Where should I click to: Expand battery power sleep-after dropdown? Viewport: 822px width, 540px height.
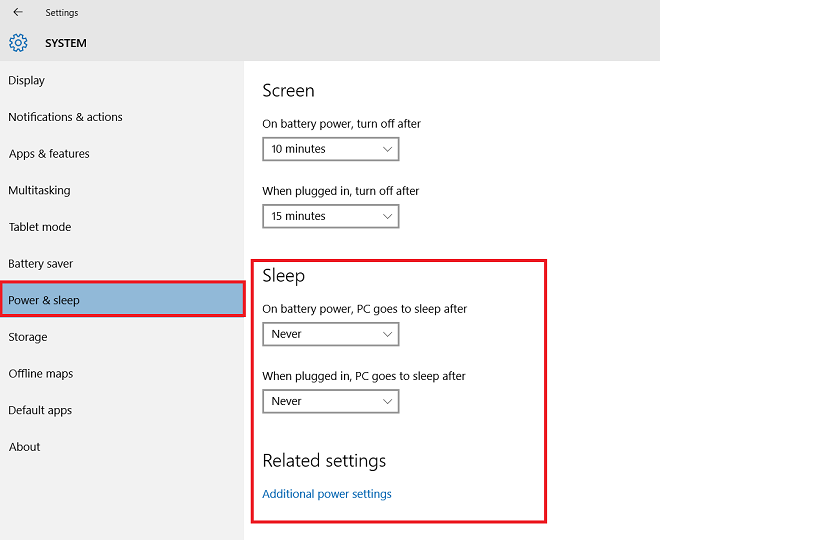click(330, 334)
